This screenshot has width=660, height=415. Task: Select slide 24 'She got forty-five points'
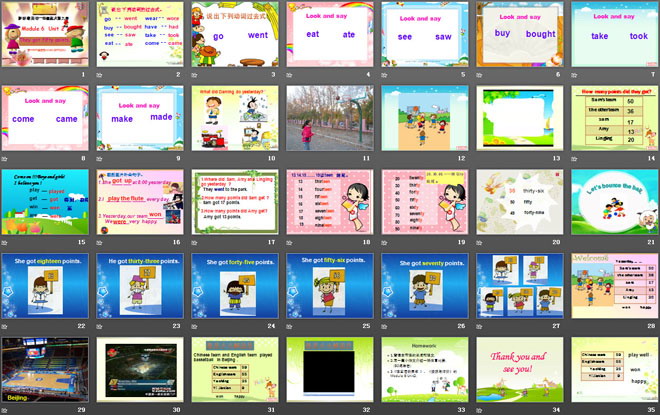(235, 285)
